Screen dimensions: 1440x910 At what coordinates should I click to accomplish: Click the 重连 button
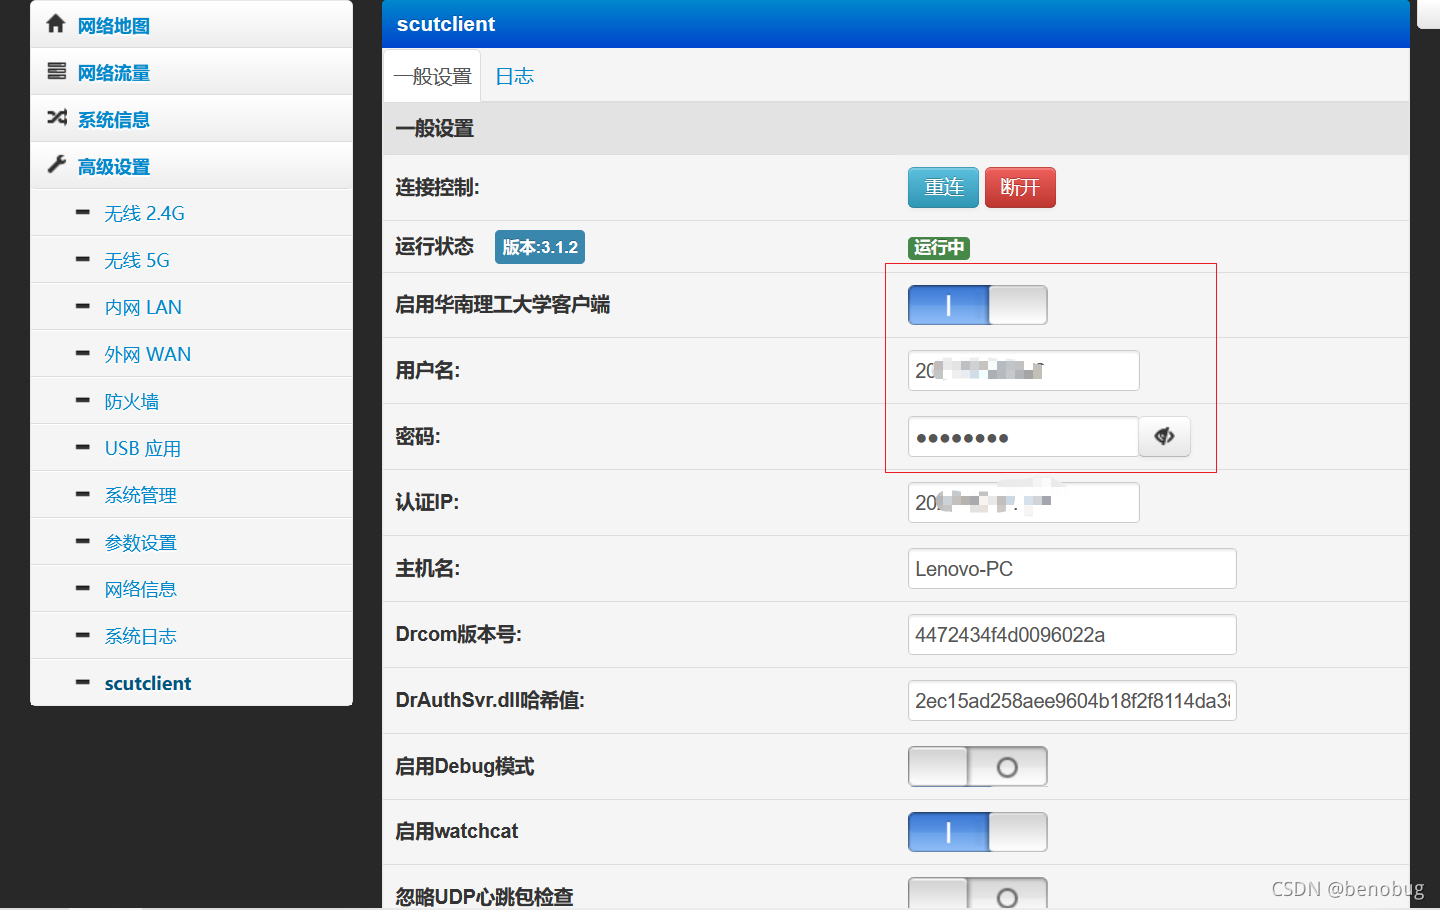(x=943, y=187)
